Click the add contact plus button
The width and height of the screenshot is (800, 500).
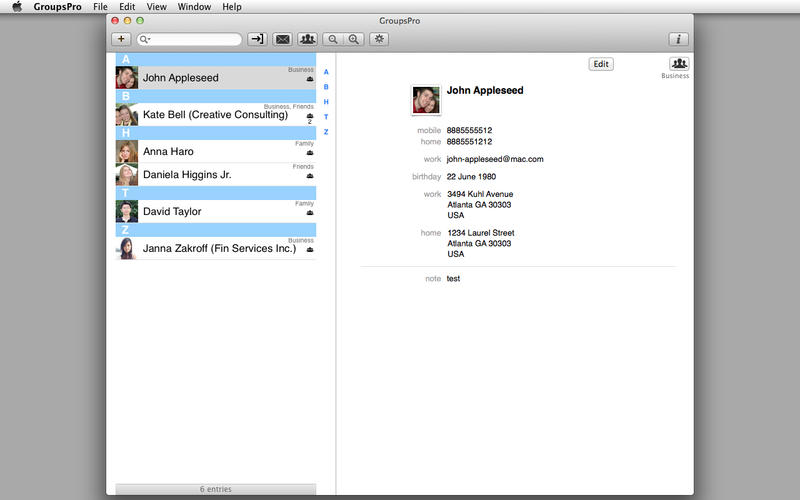(x=121, y=39)
